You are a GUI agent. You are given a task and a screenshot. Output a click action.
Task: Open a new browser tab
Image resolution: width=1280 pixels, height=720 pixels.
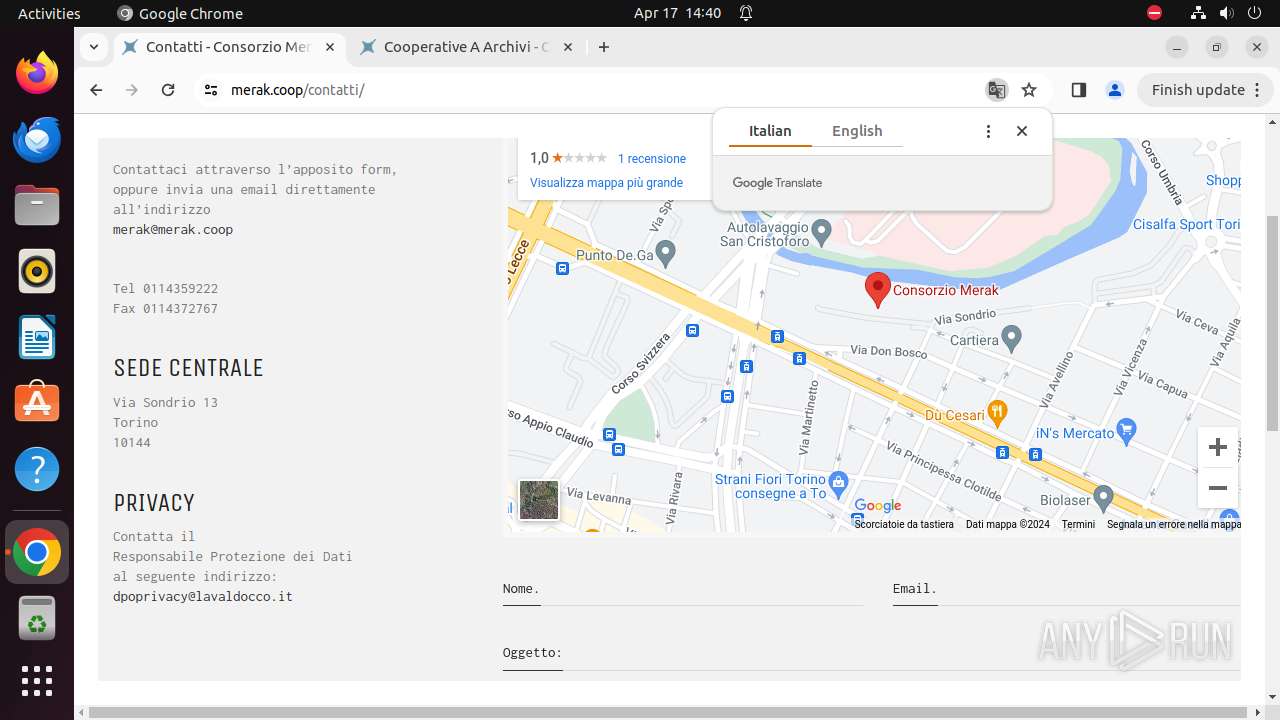coord(603,47)
